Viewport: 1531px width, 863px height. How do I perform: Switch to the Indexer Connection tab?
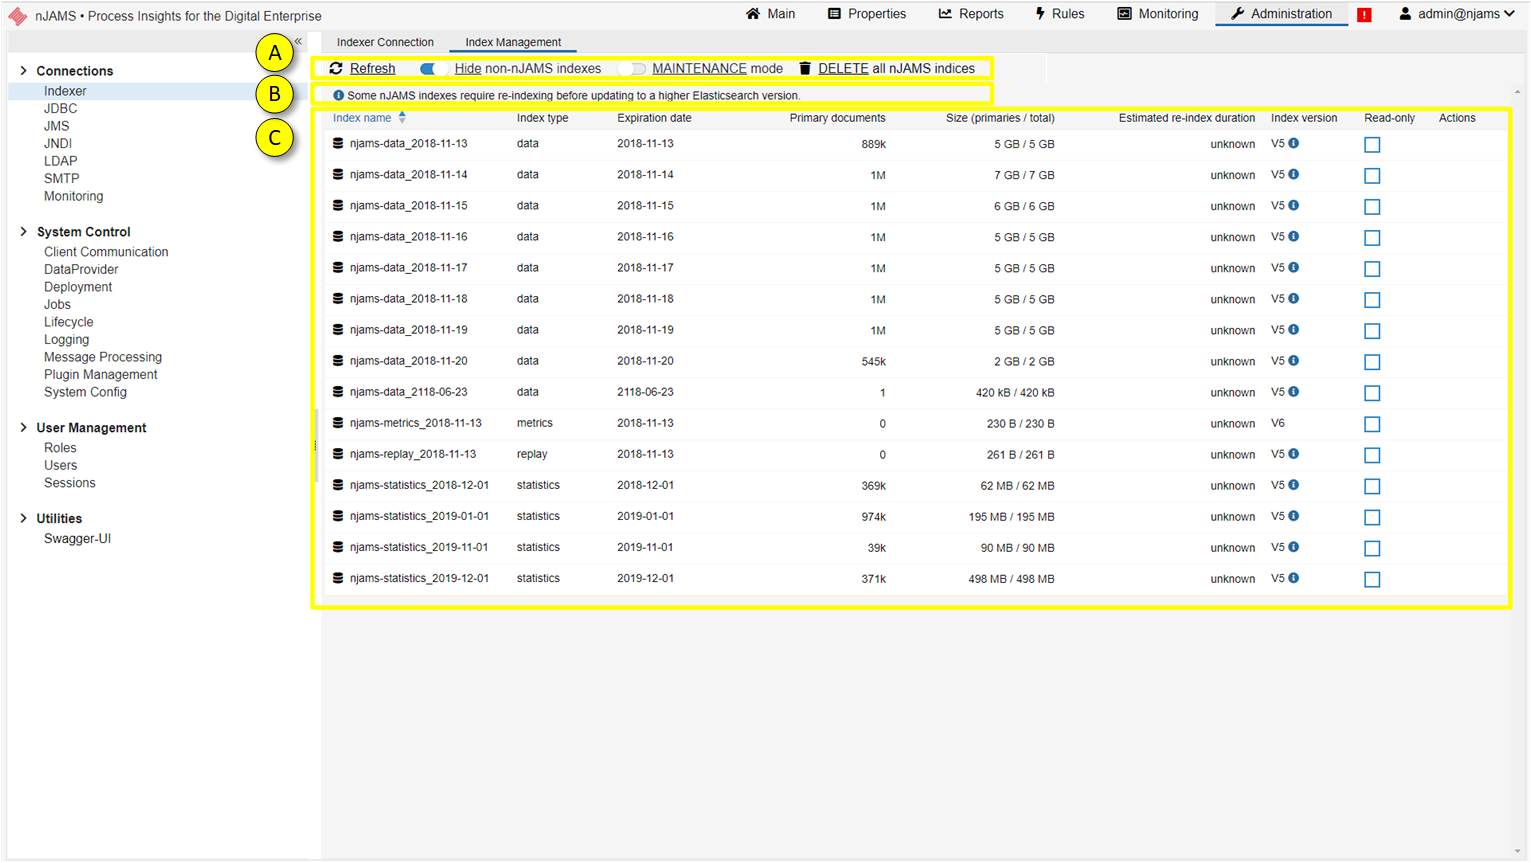click(x=385, y=42)
